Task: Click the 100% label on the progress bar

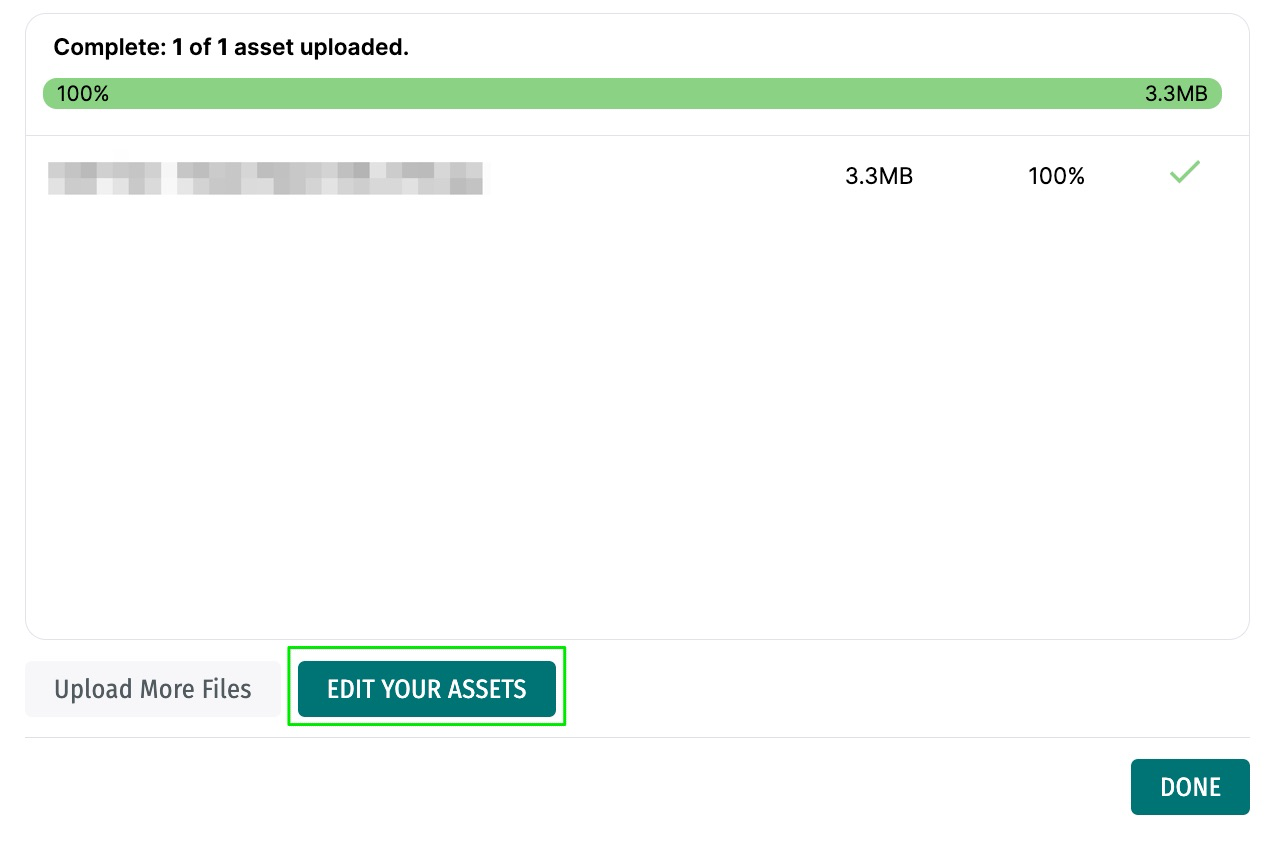Action: click(83, 94)
